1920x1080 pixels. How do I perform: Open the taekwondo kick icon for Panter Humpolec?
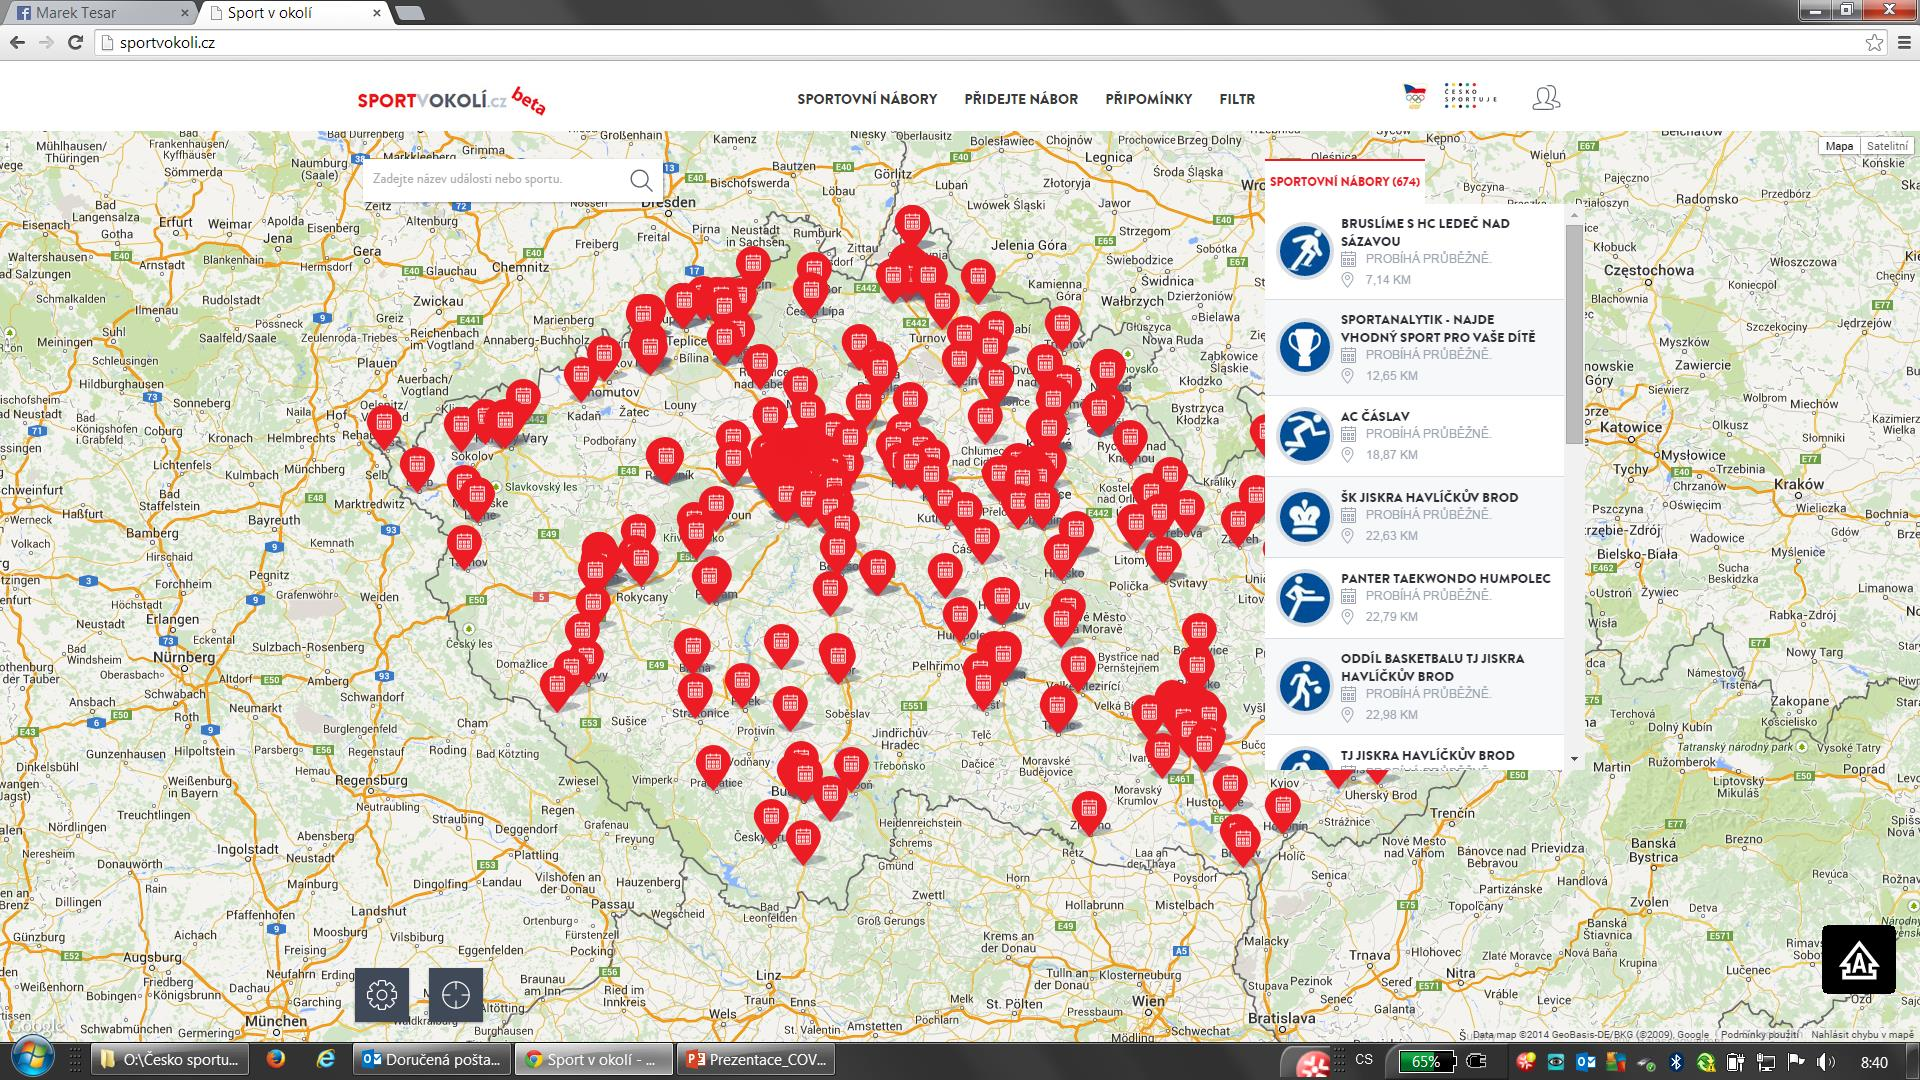tap(1304, 597)
